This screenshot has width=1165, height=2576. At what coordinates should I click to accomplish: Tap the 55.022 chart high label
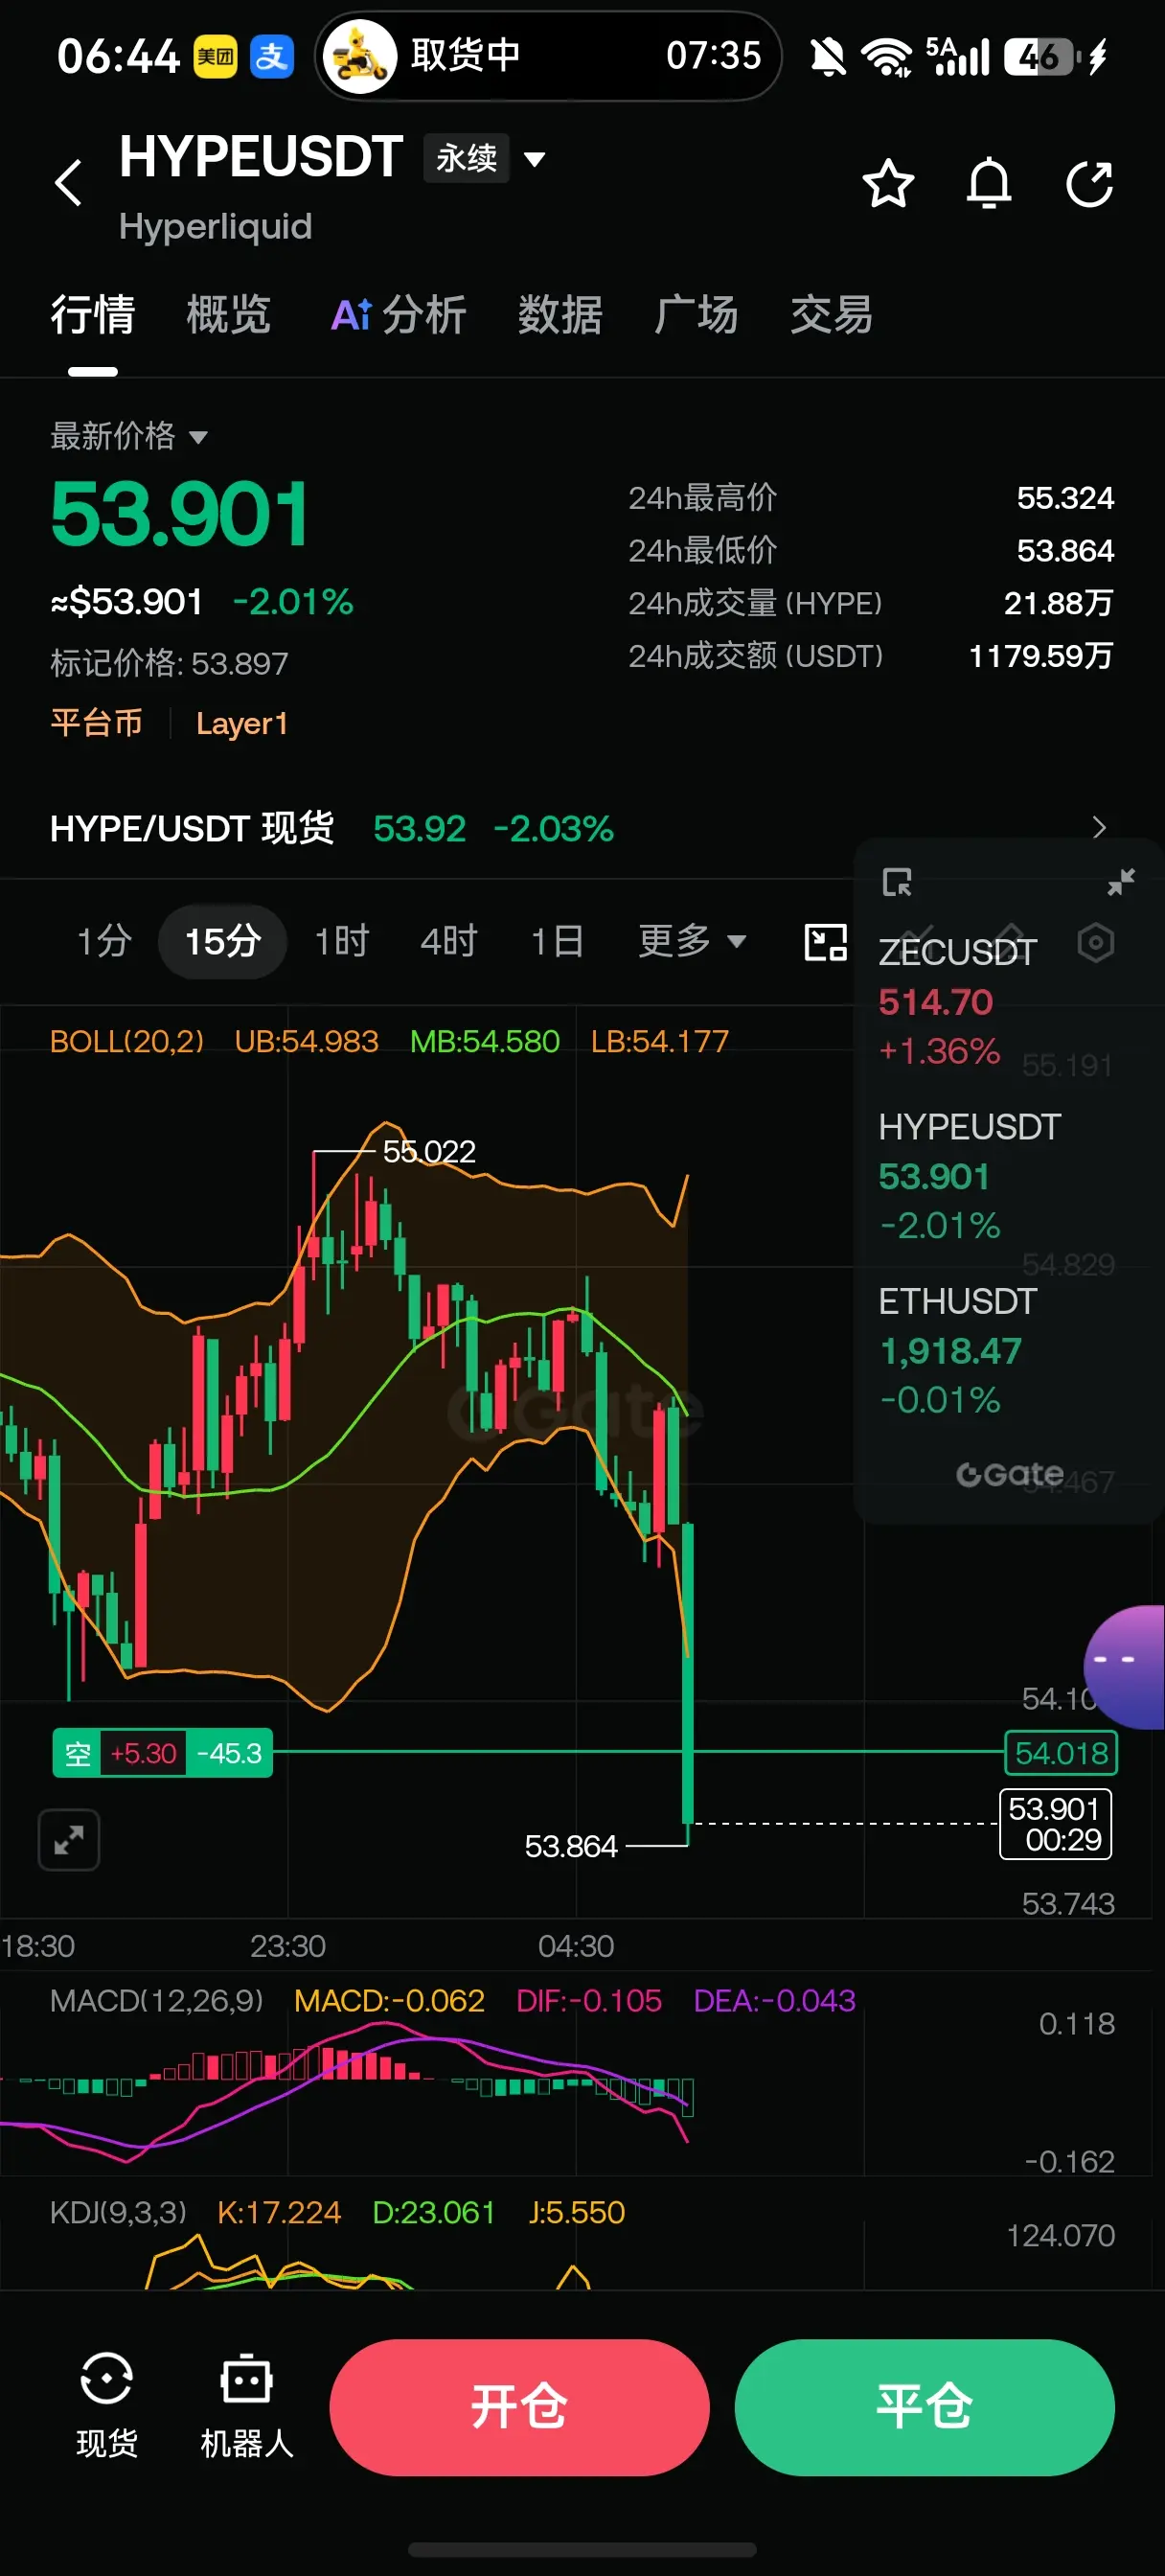point(429,1152)
